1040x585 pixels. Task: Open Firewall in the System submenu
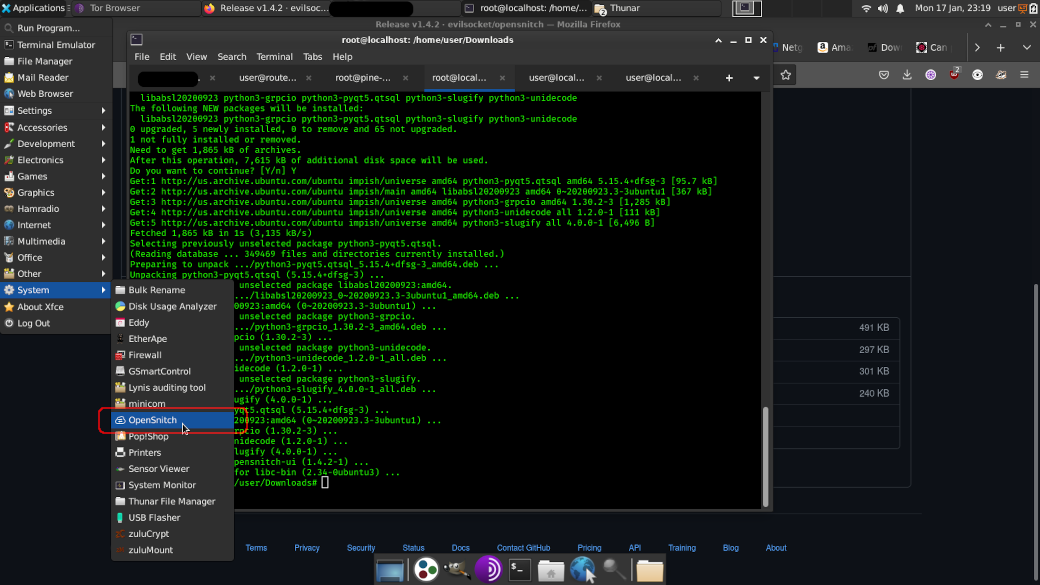click(172, 355)
